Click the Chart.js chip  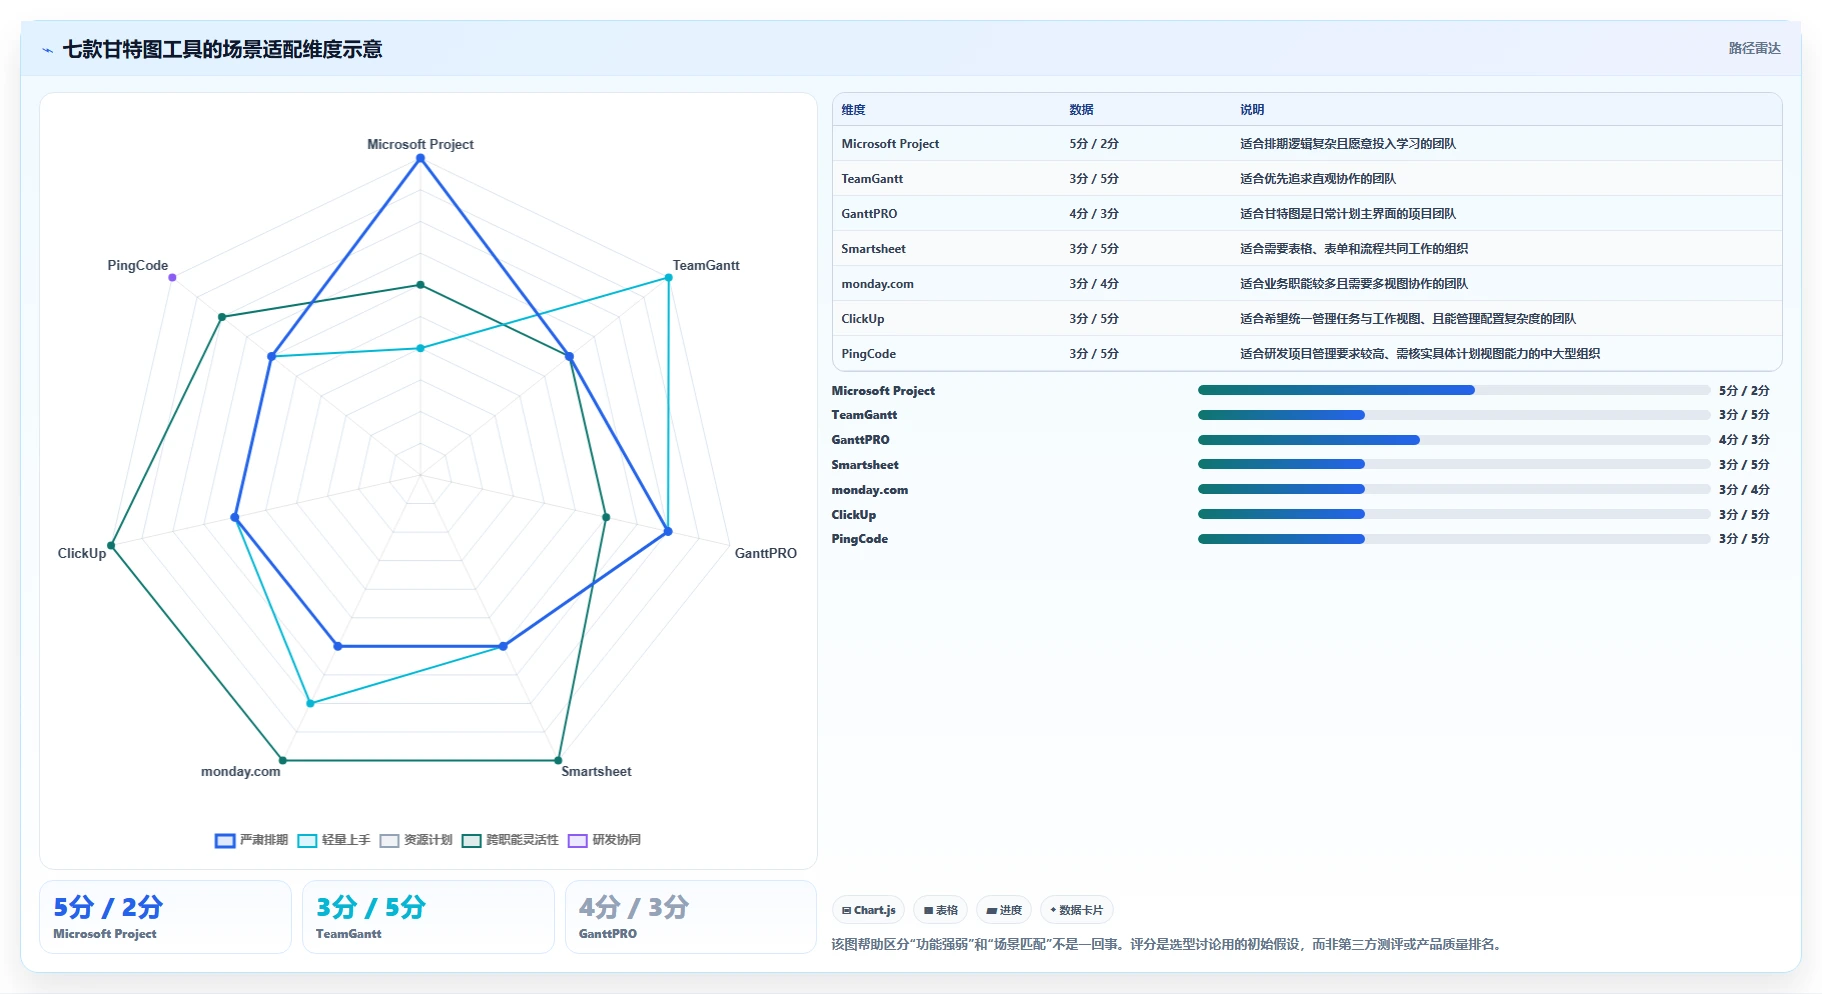click(x=868, y=910)
